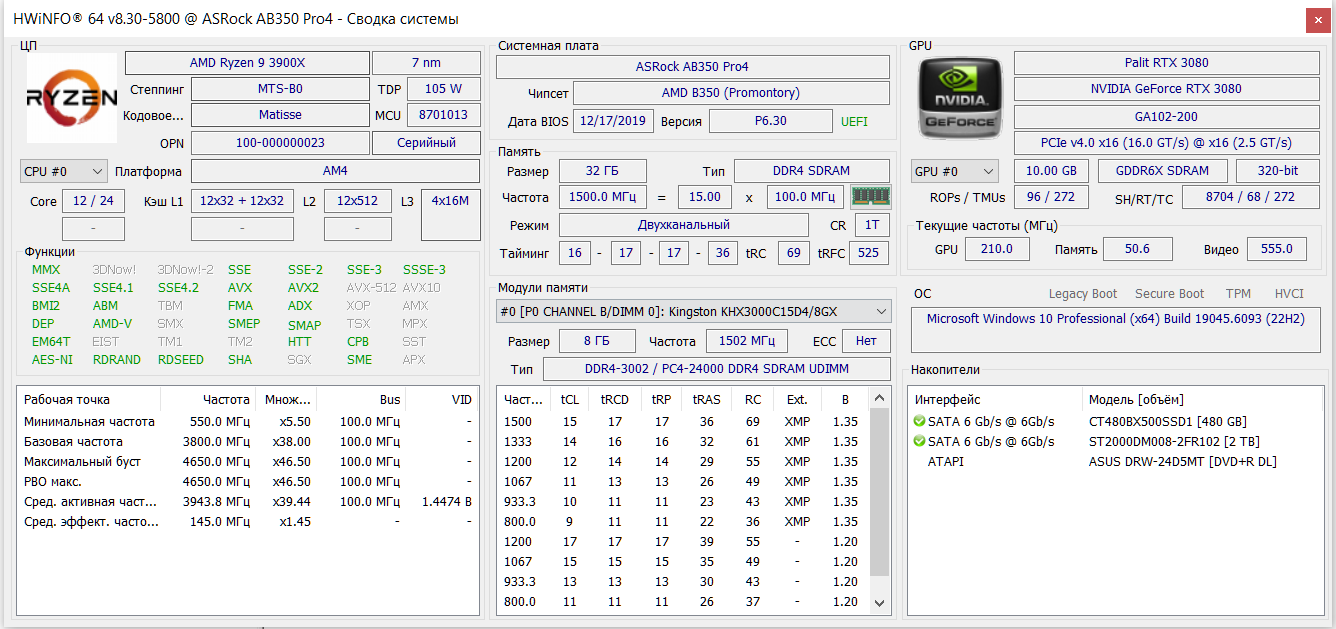This screenshot has width=1336, height=629.
Task: Click the tRFC value 525
Action: coord(869,253)
